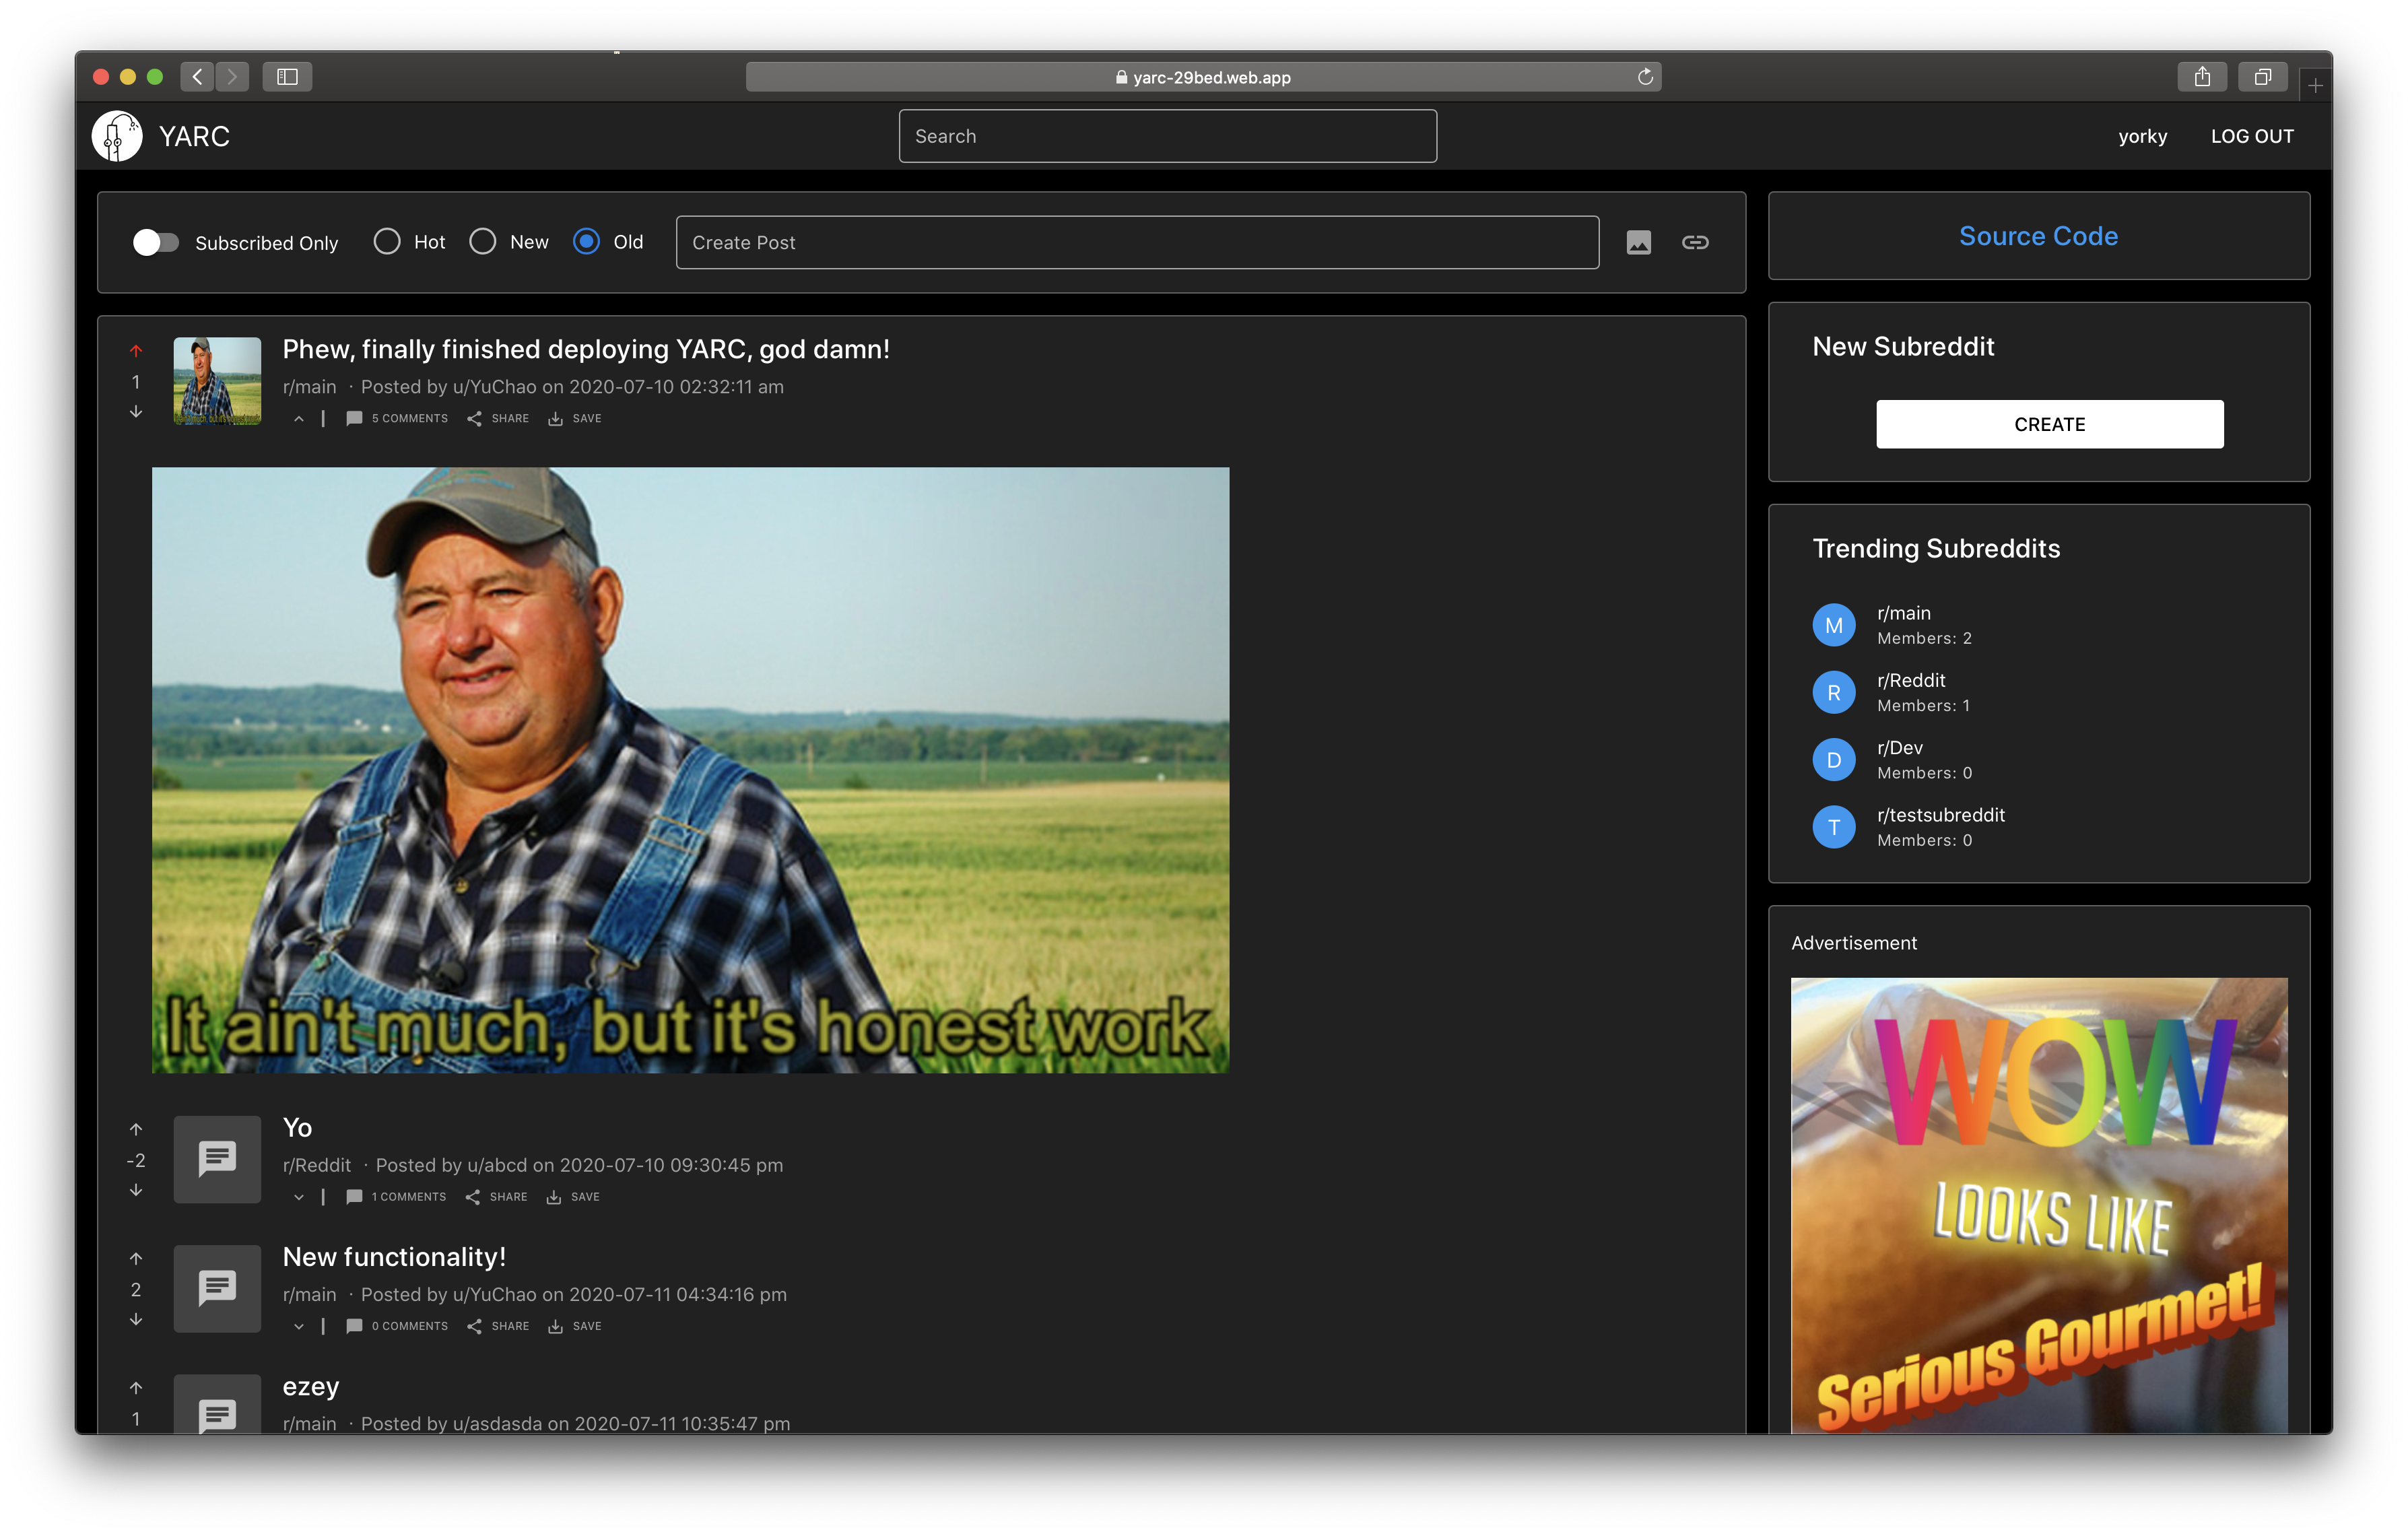Share the 'Yo' post
This screenshot has width=2408, height=1534.
click(x=497, y=1196)
